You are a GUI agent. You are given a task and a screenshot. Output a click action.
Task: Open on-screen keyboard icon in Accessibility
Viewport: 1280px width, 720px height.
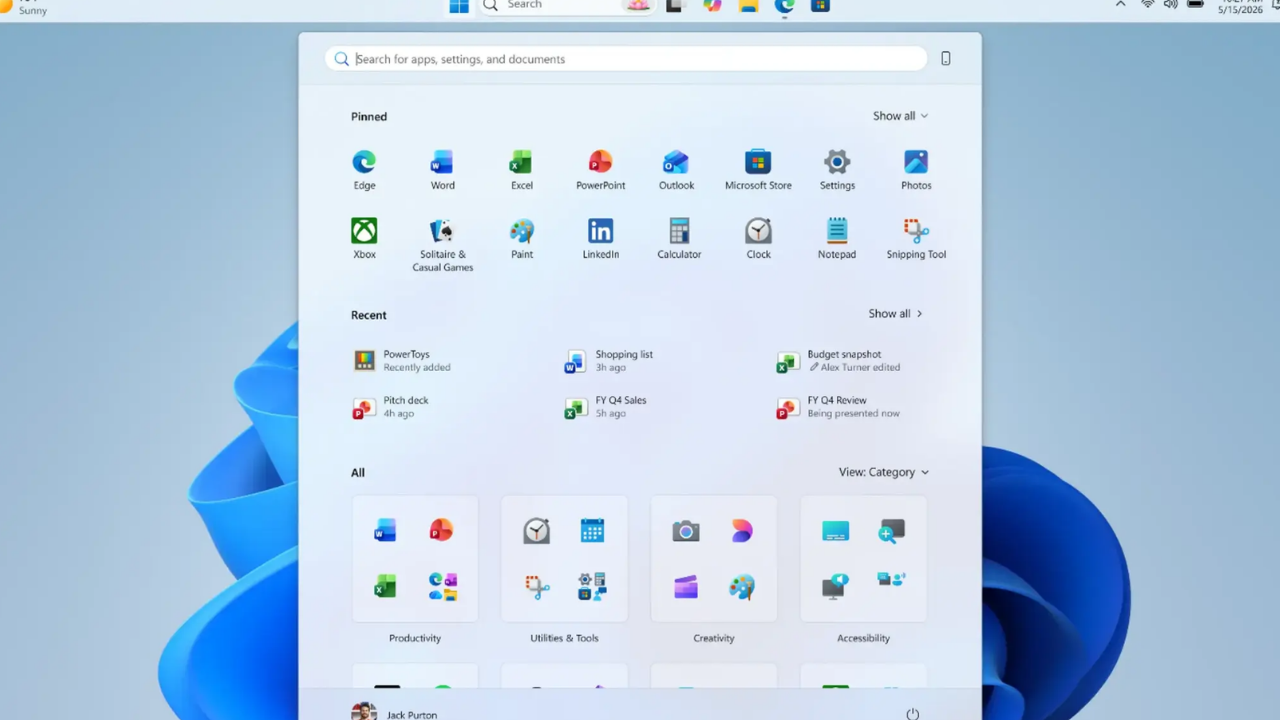pyautogui.click(x=835, y=530)
